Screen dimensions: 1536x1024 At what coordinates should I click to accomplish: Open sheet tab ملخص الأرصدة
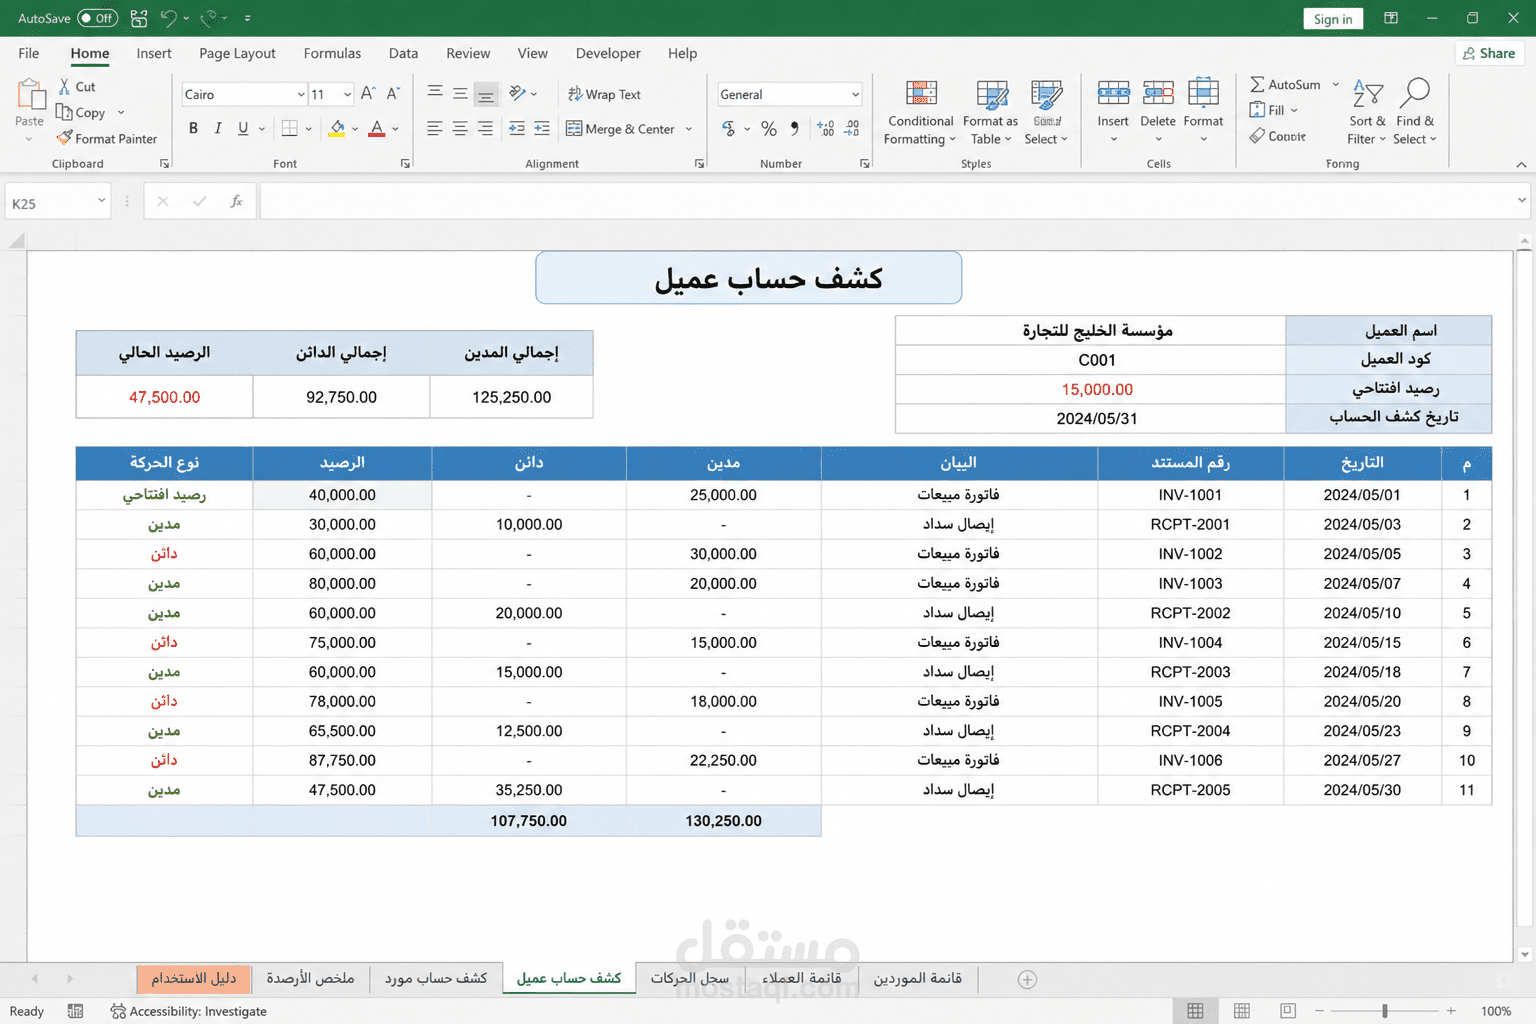310,978
